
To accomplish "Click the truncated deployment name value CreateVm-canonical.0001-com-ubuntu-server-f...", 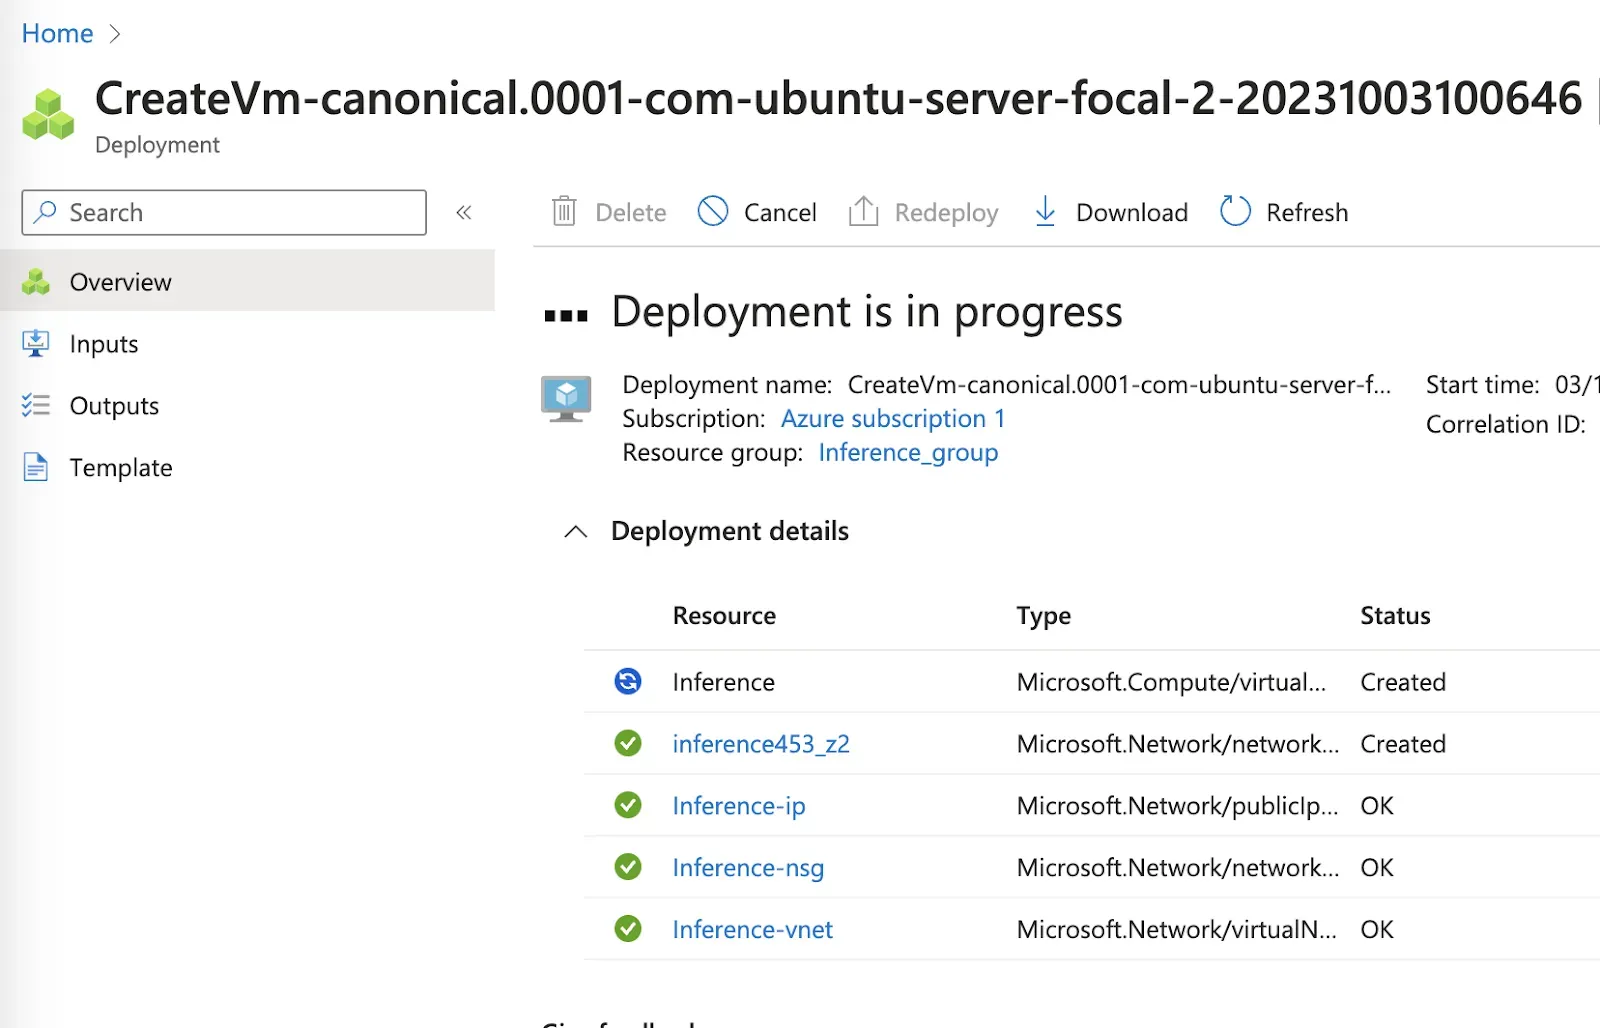I will pos(1119,385).
